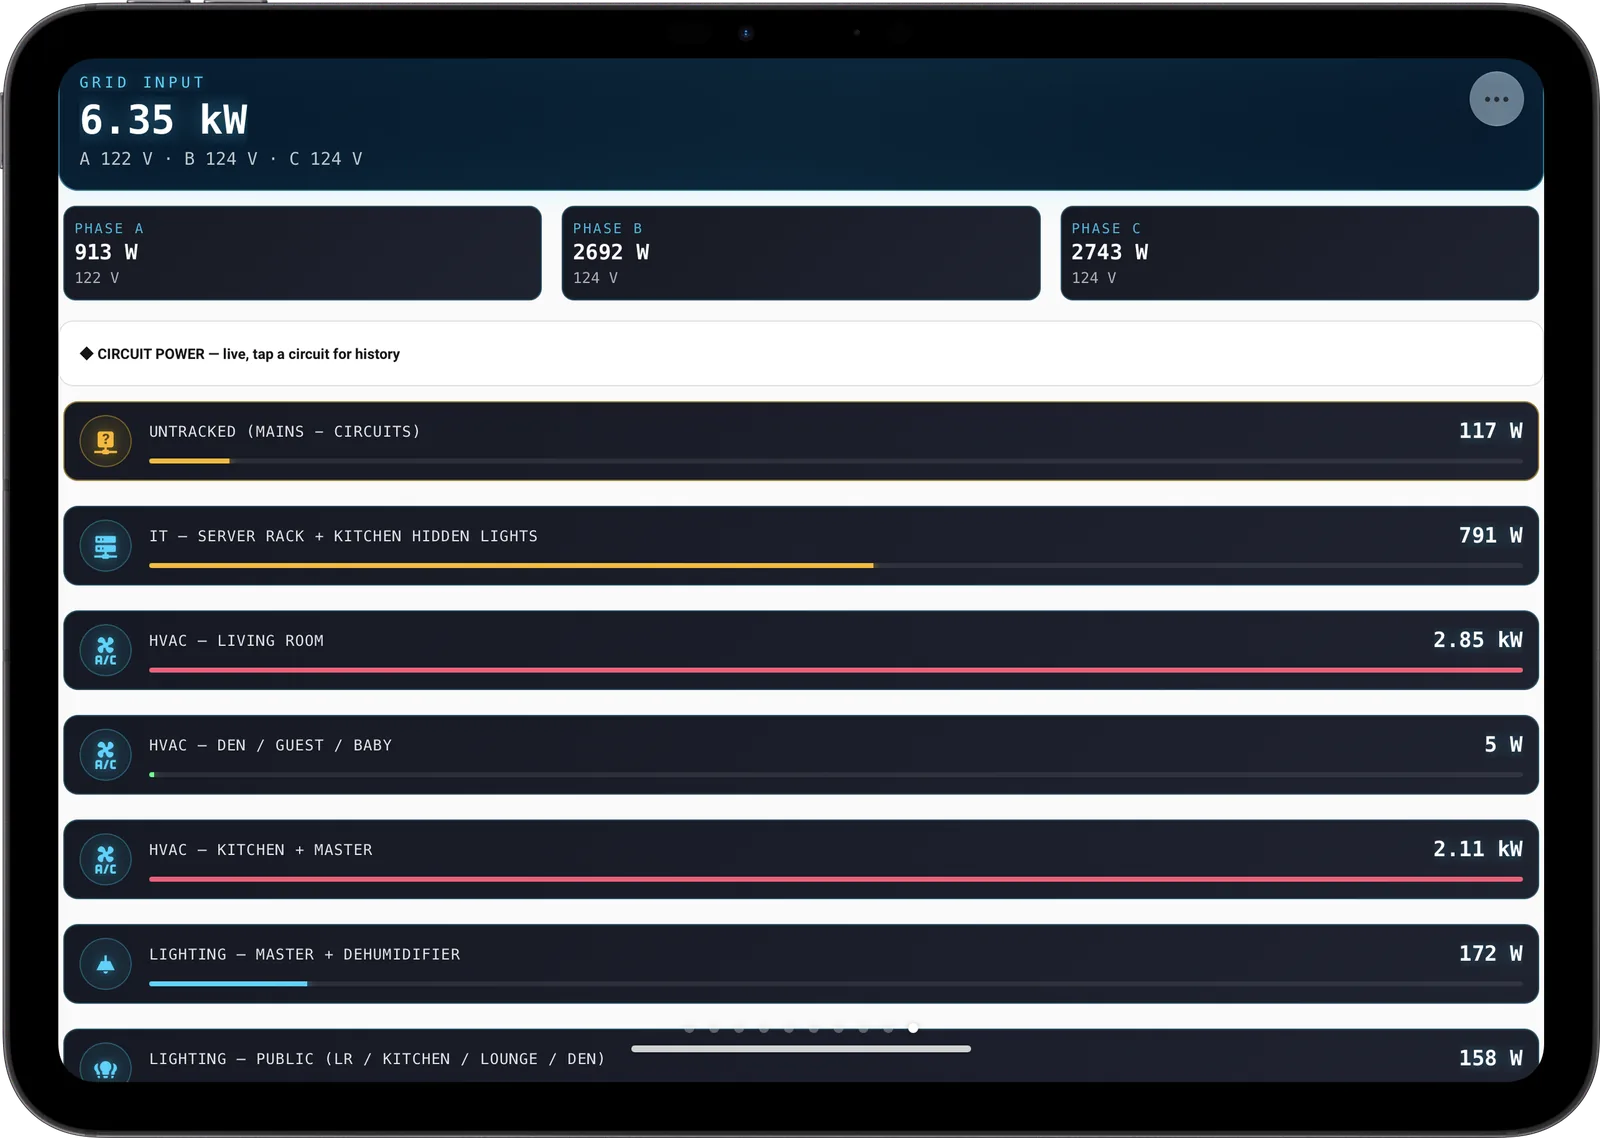Open the three-dot more options menu
Image resolution: width=1600 pixels, height=1138 pixels.
1496,99
